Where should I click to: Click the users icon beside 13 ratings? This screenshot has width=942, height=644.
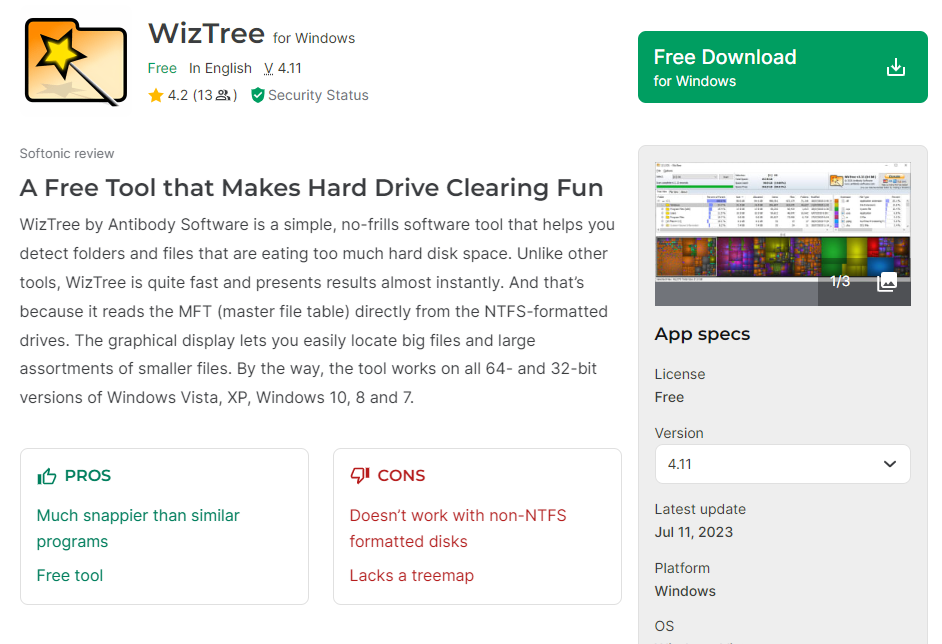(224, 96)
